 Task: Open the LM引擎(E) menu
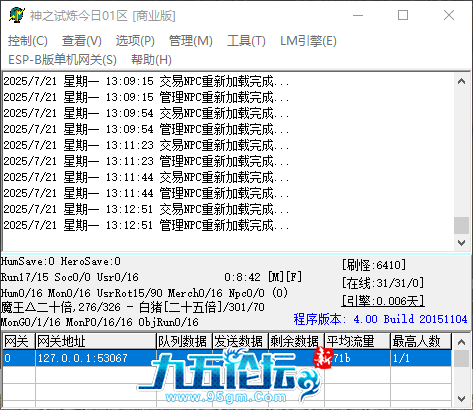coord(308,41)
